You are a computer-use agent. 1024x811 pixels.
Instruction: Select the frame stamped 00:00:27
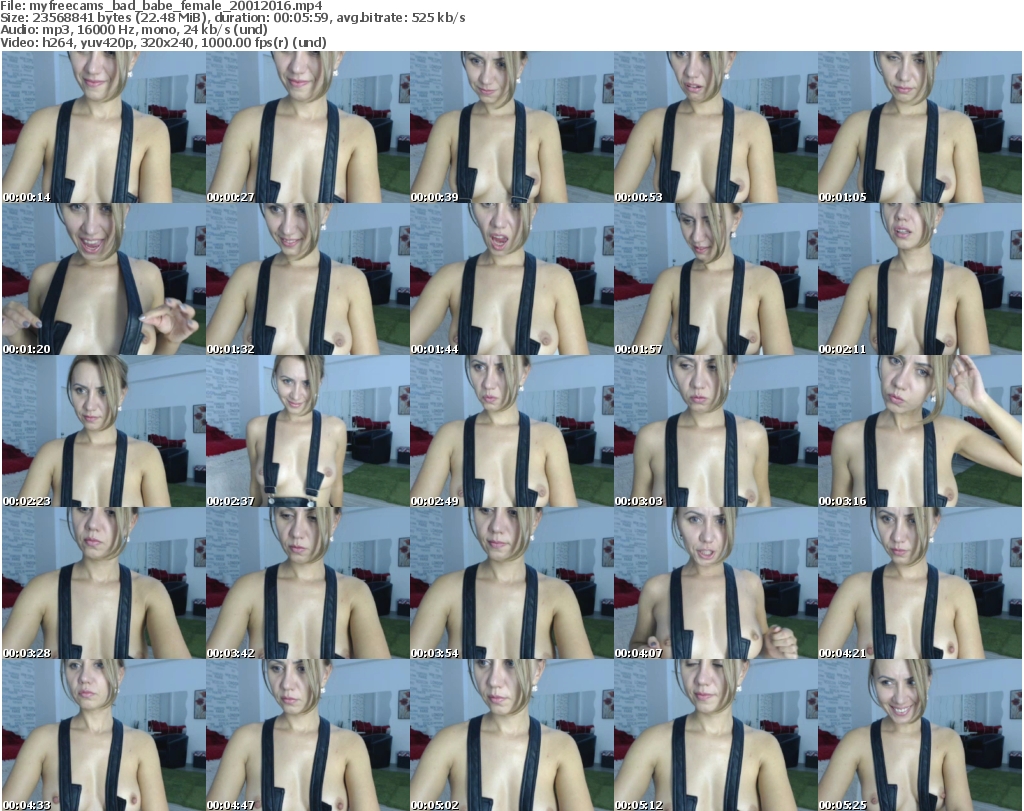(x=308, y=127)
